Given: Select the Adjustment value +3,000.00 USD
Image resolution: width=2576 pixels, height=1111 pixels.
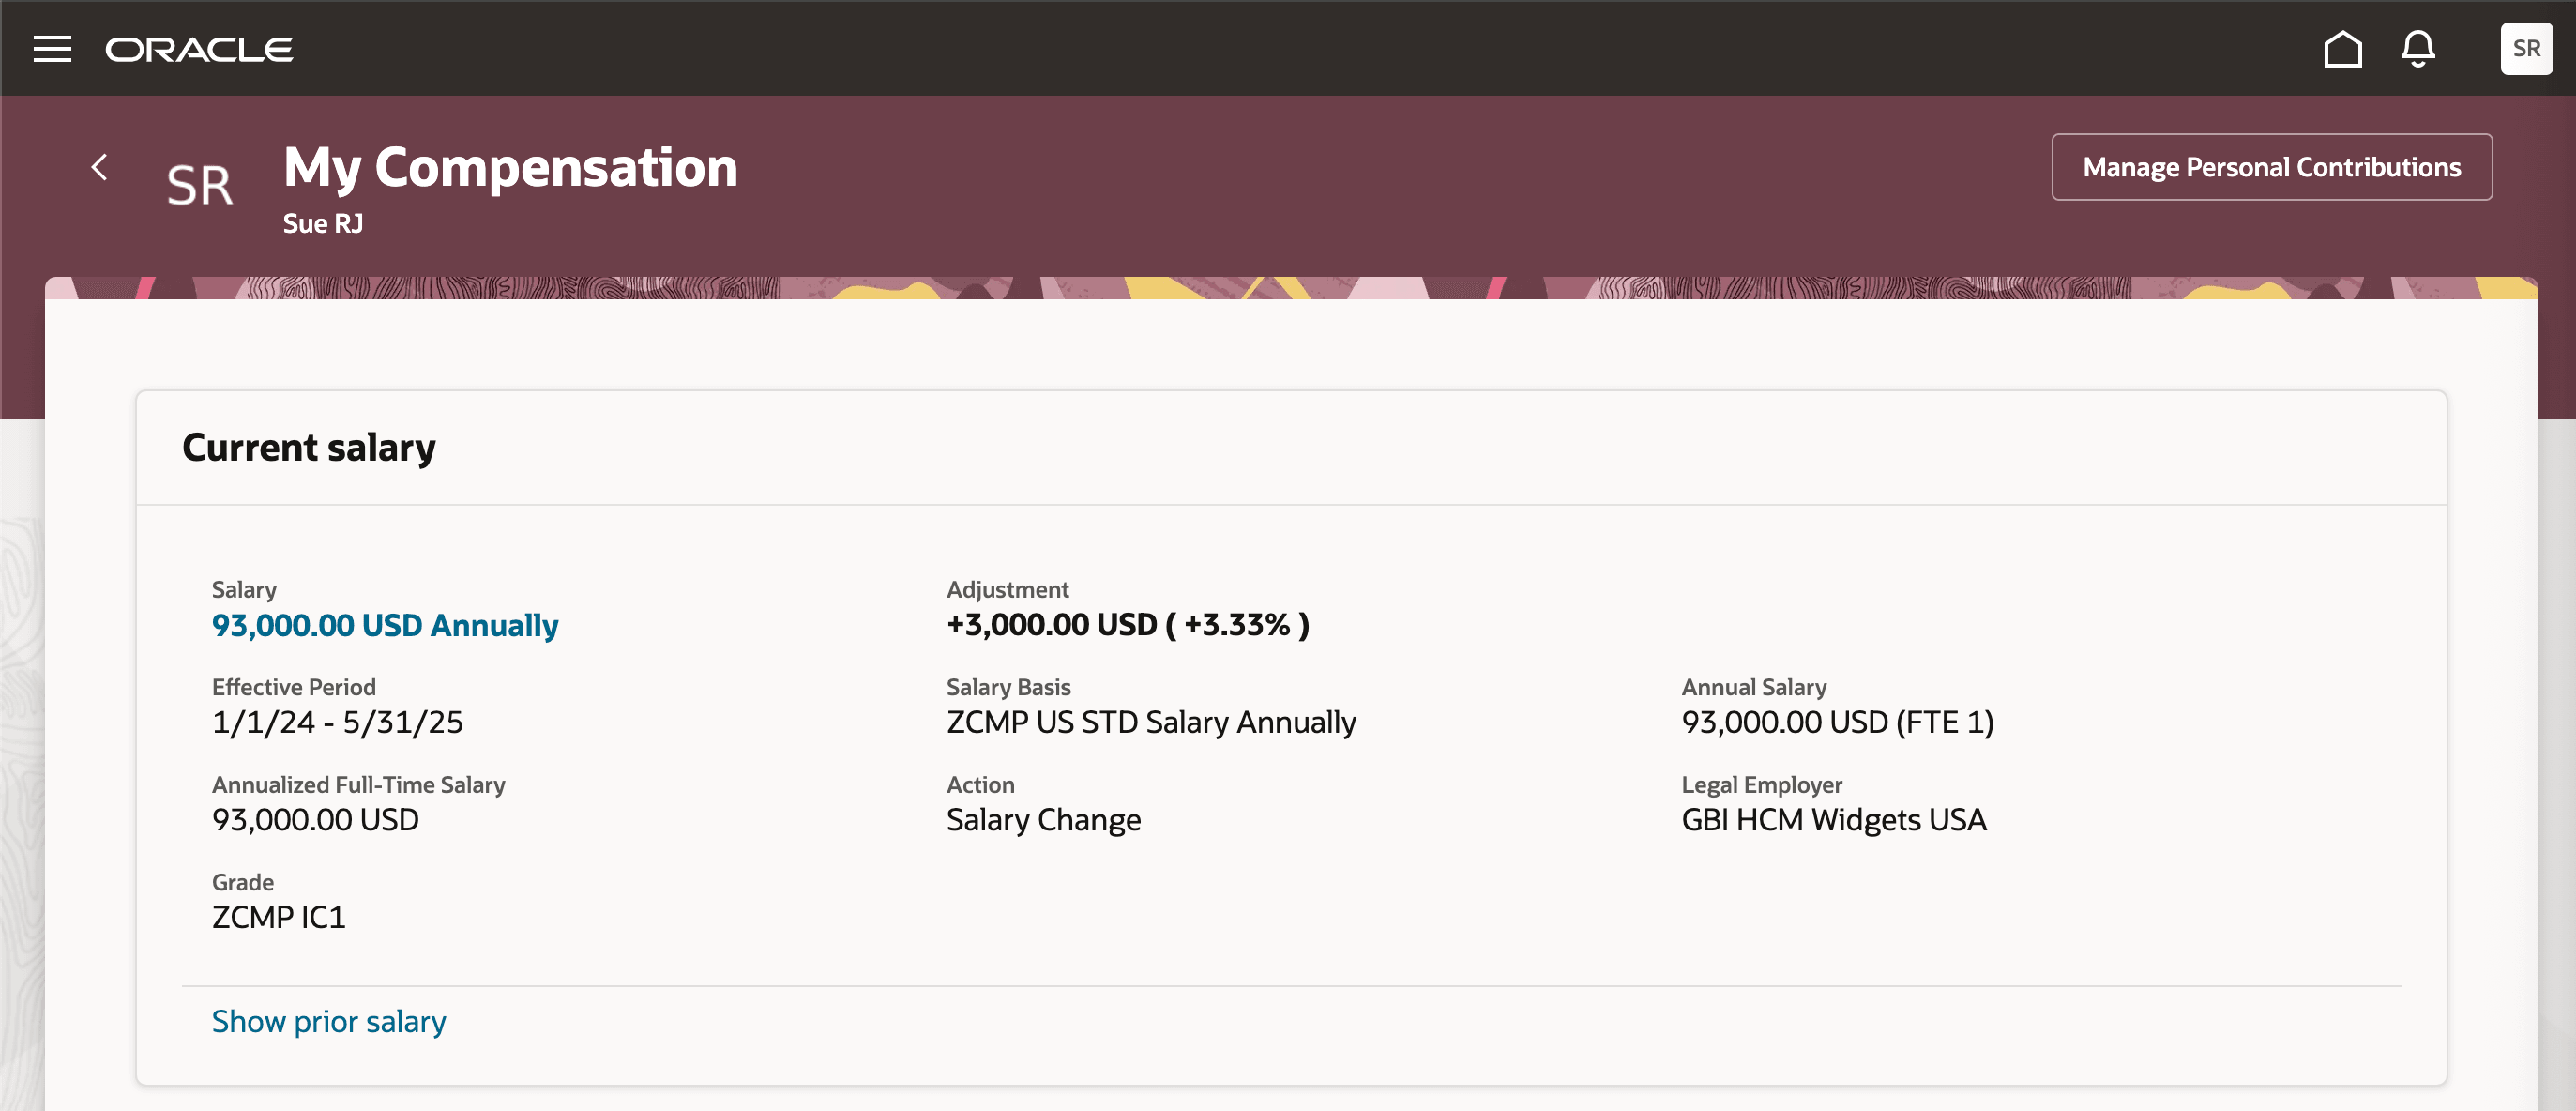Looking at the screenshot, I should tap(1127, 625).
